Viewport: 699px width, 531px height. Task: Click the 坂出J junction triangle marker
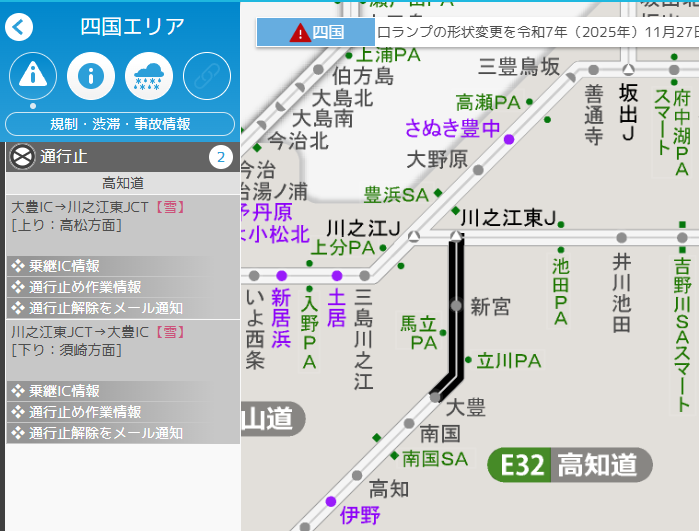[629, 69]
